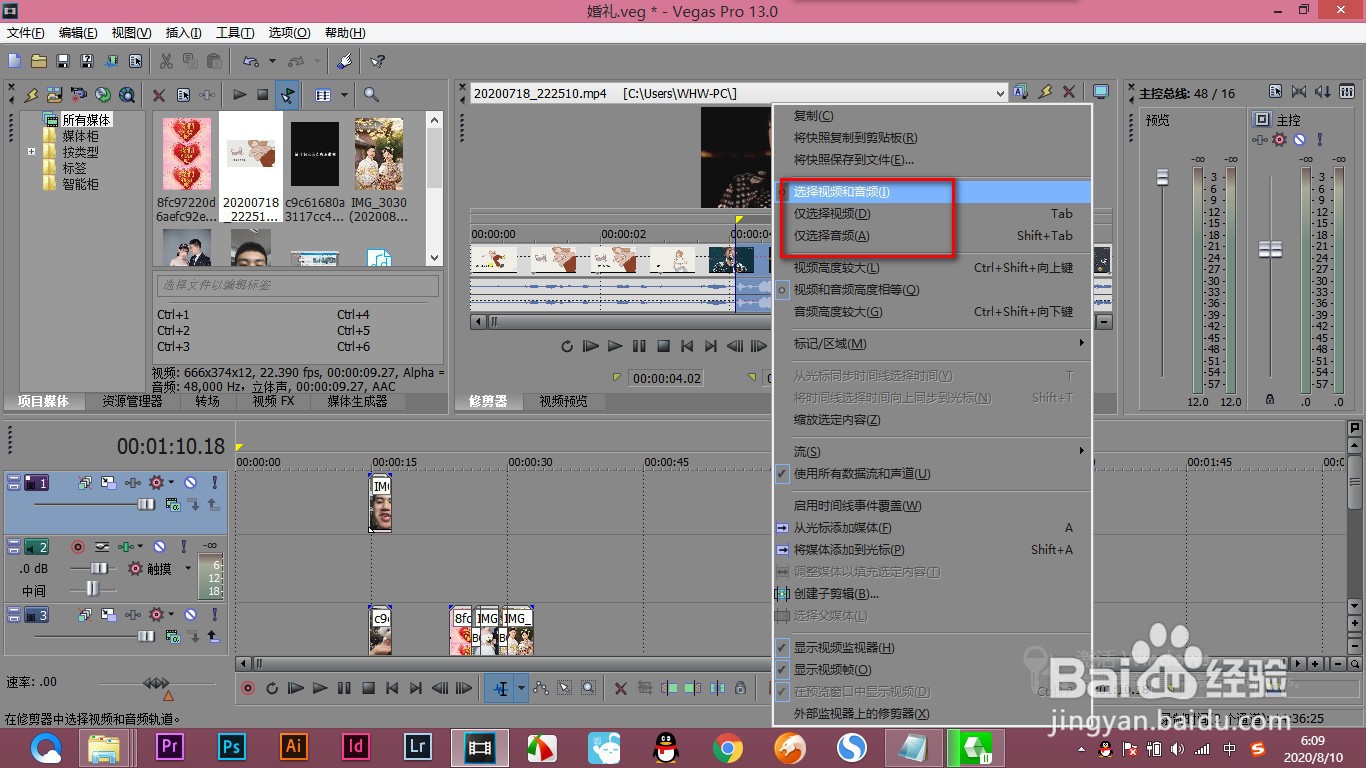Click the timeline record button

248,688
